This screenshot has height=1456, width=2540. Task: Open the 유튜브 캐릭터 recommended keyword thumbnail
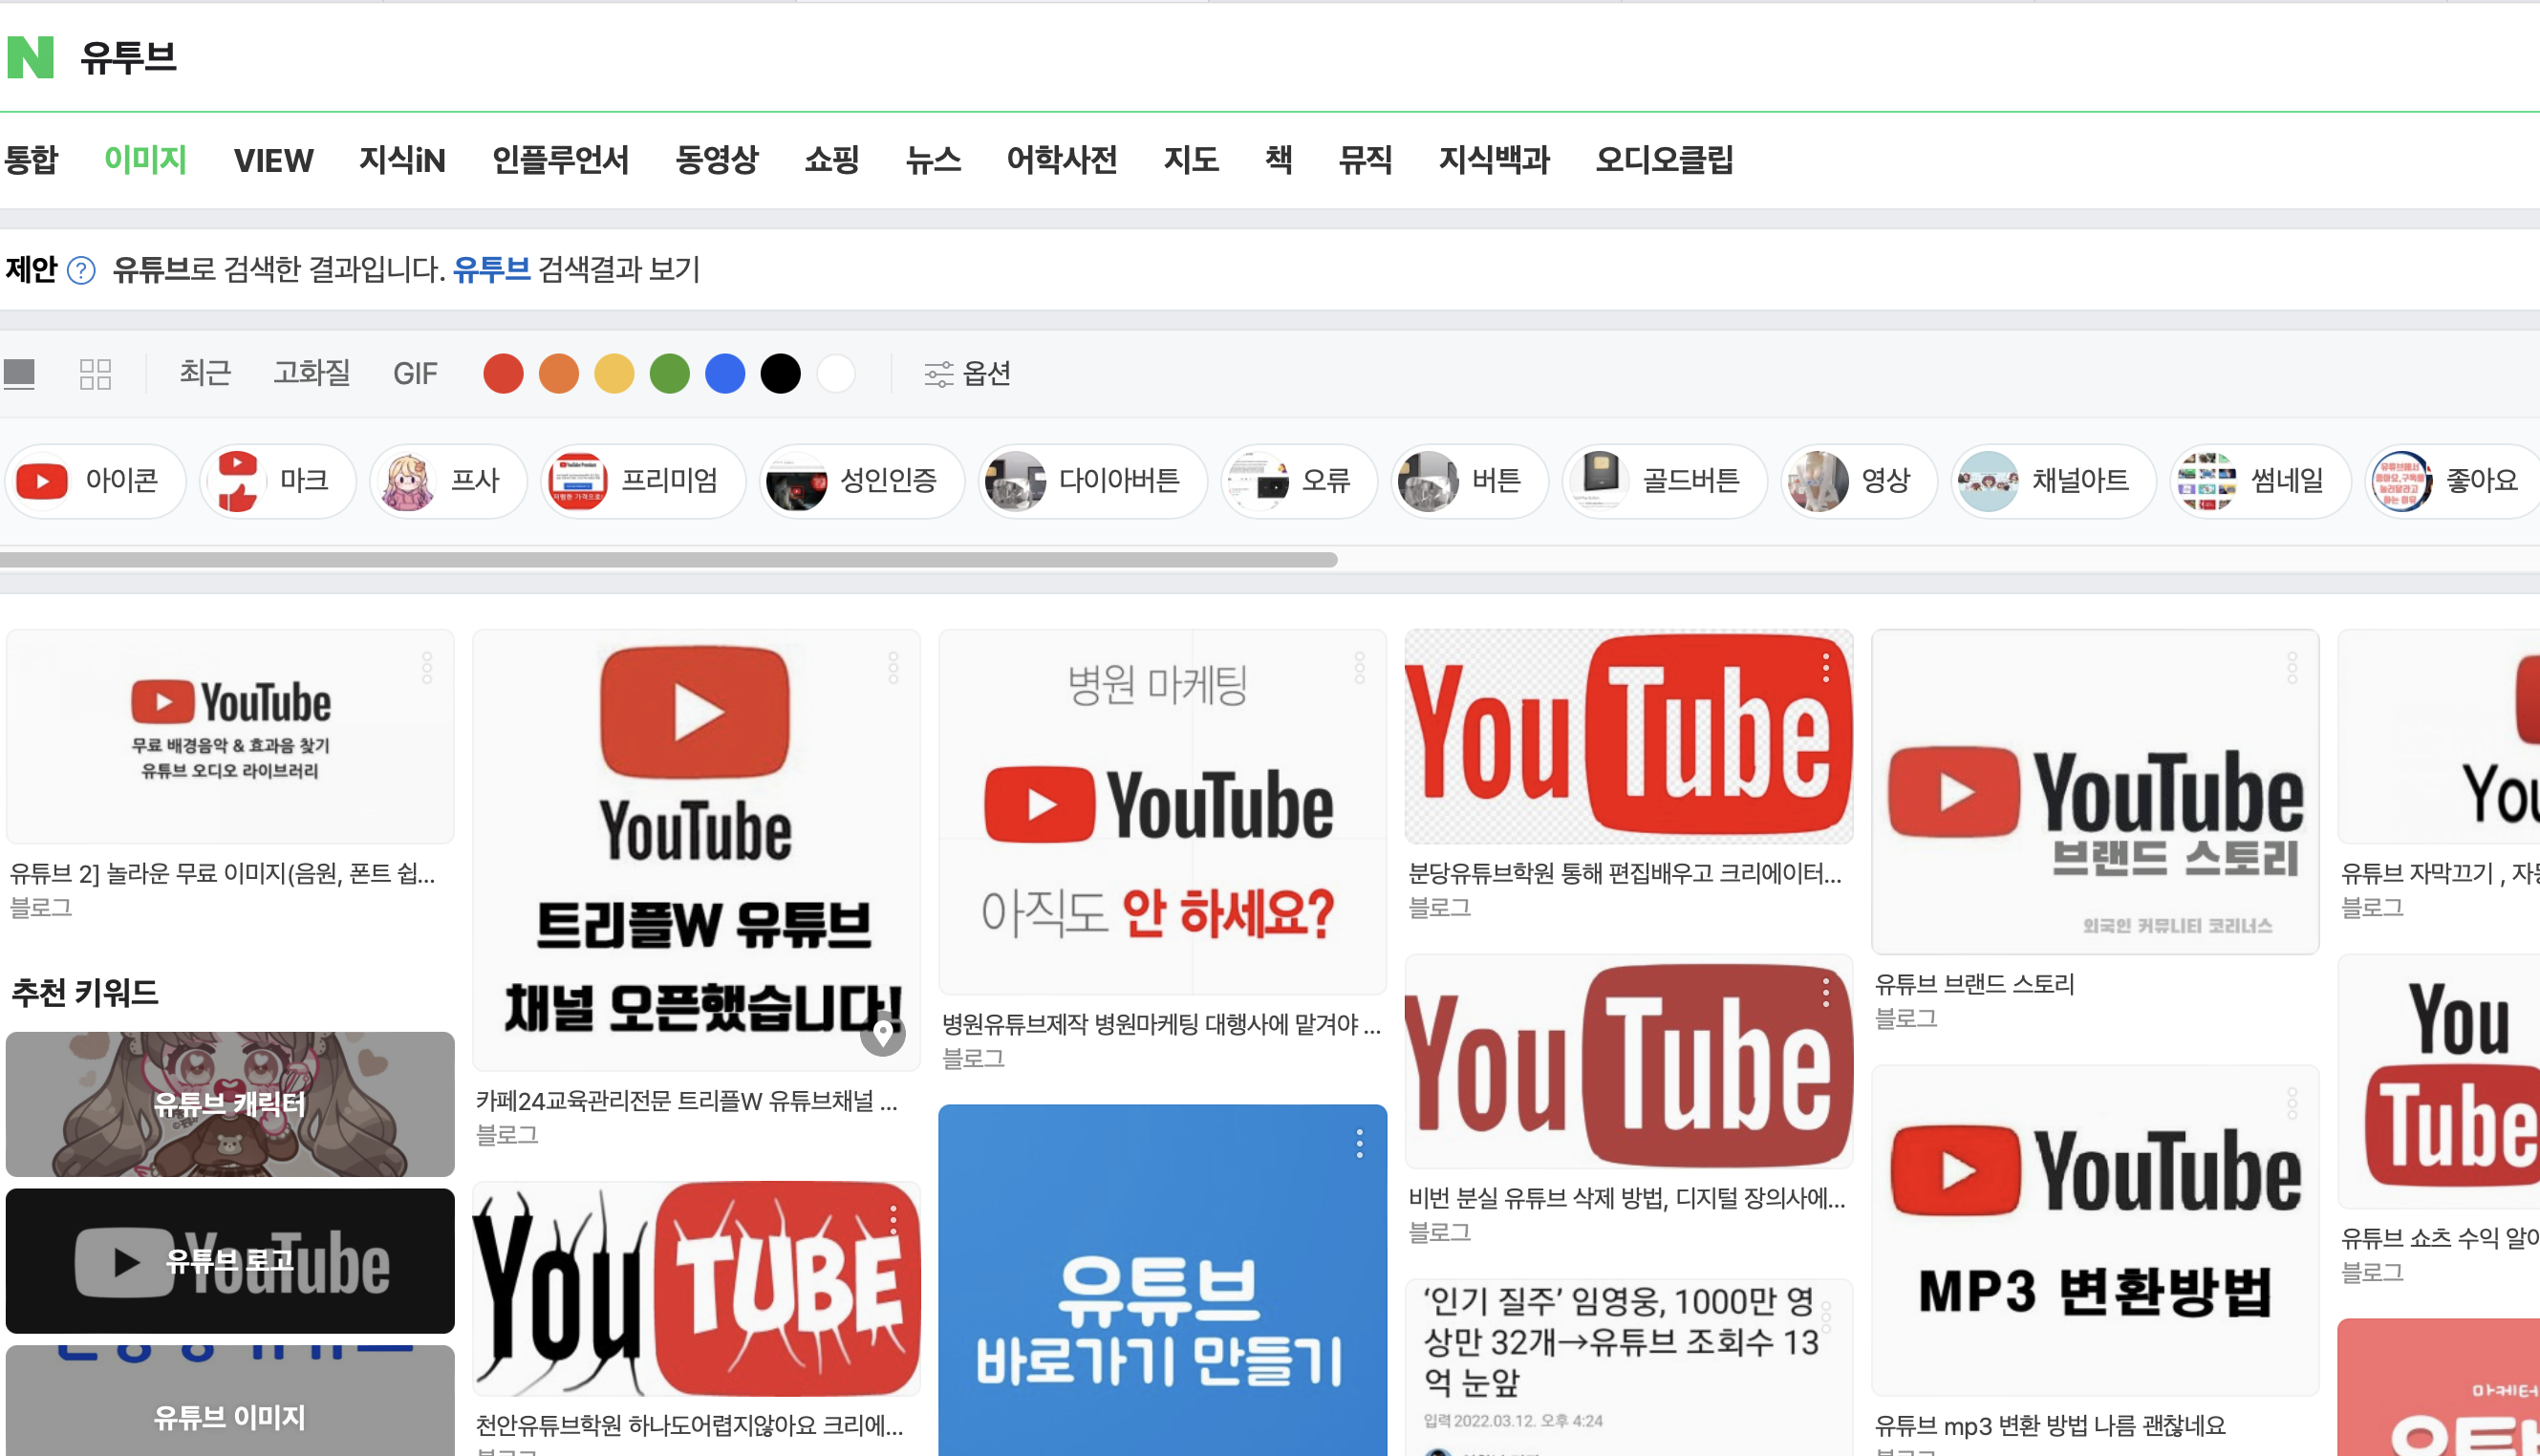point(230,1104)
